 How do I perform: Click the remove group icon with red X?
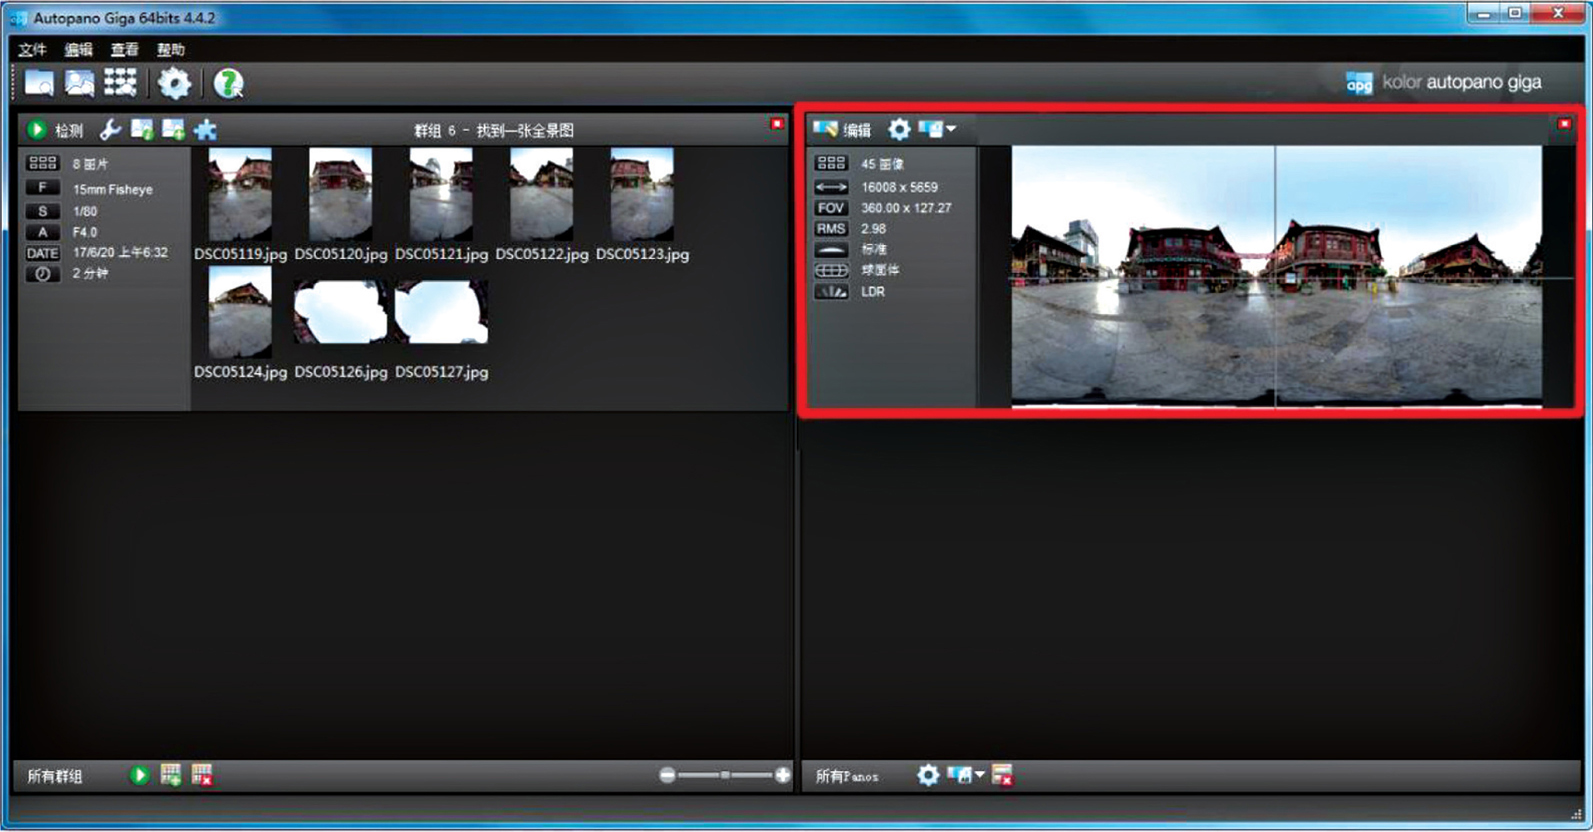202,775
